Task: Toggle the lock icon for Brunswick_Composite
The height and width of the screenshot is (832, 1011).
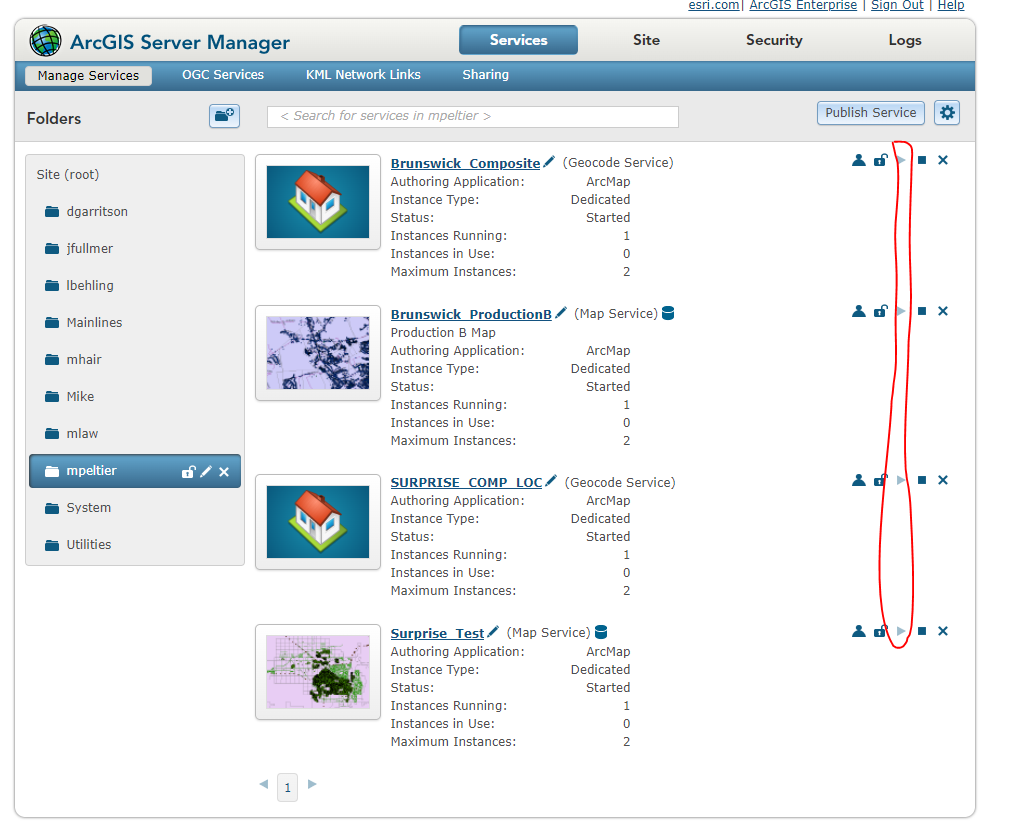Action: 881,160
